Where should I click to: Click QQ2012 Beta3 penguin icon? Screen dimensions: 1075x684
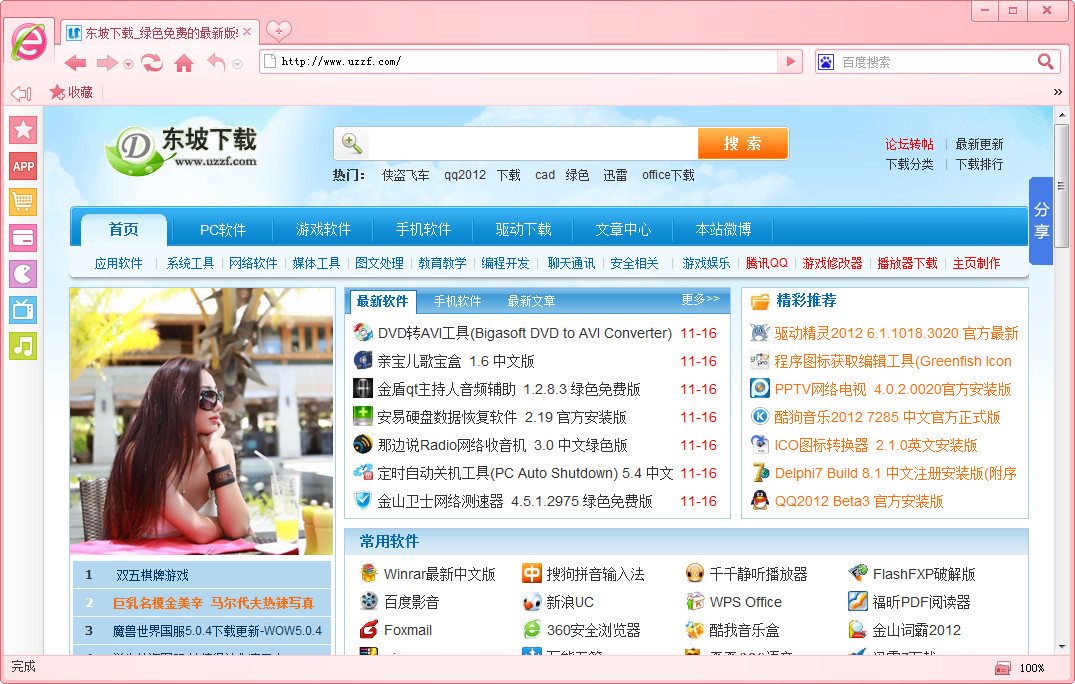pos(760,500)
